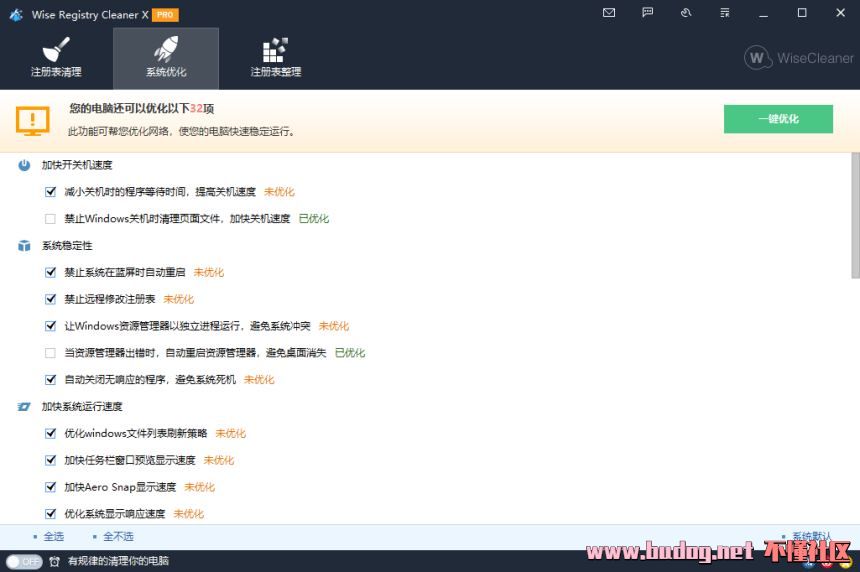Uncheck 优化windows文件列表刷新策略 option

[50, 433]
